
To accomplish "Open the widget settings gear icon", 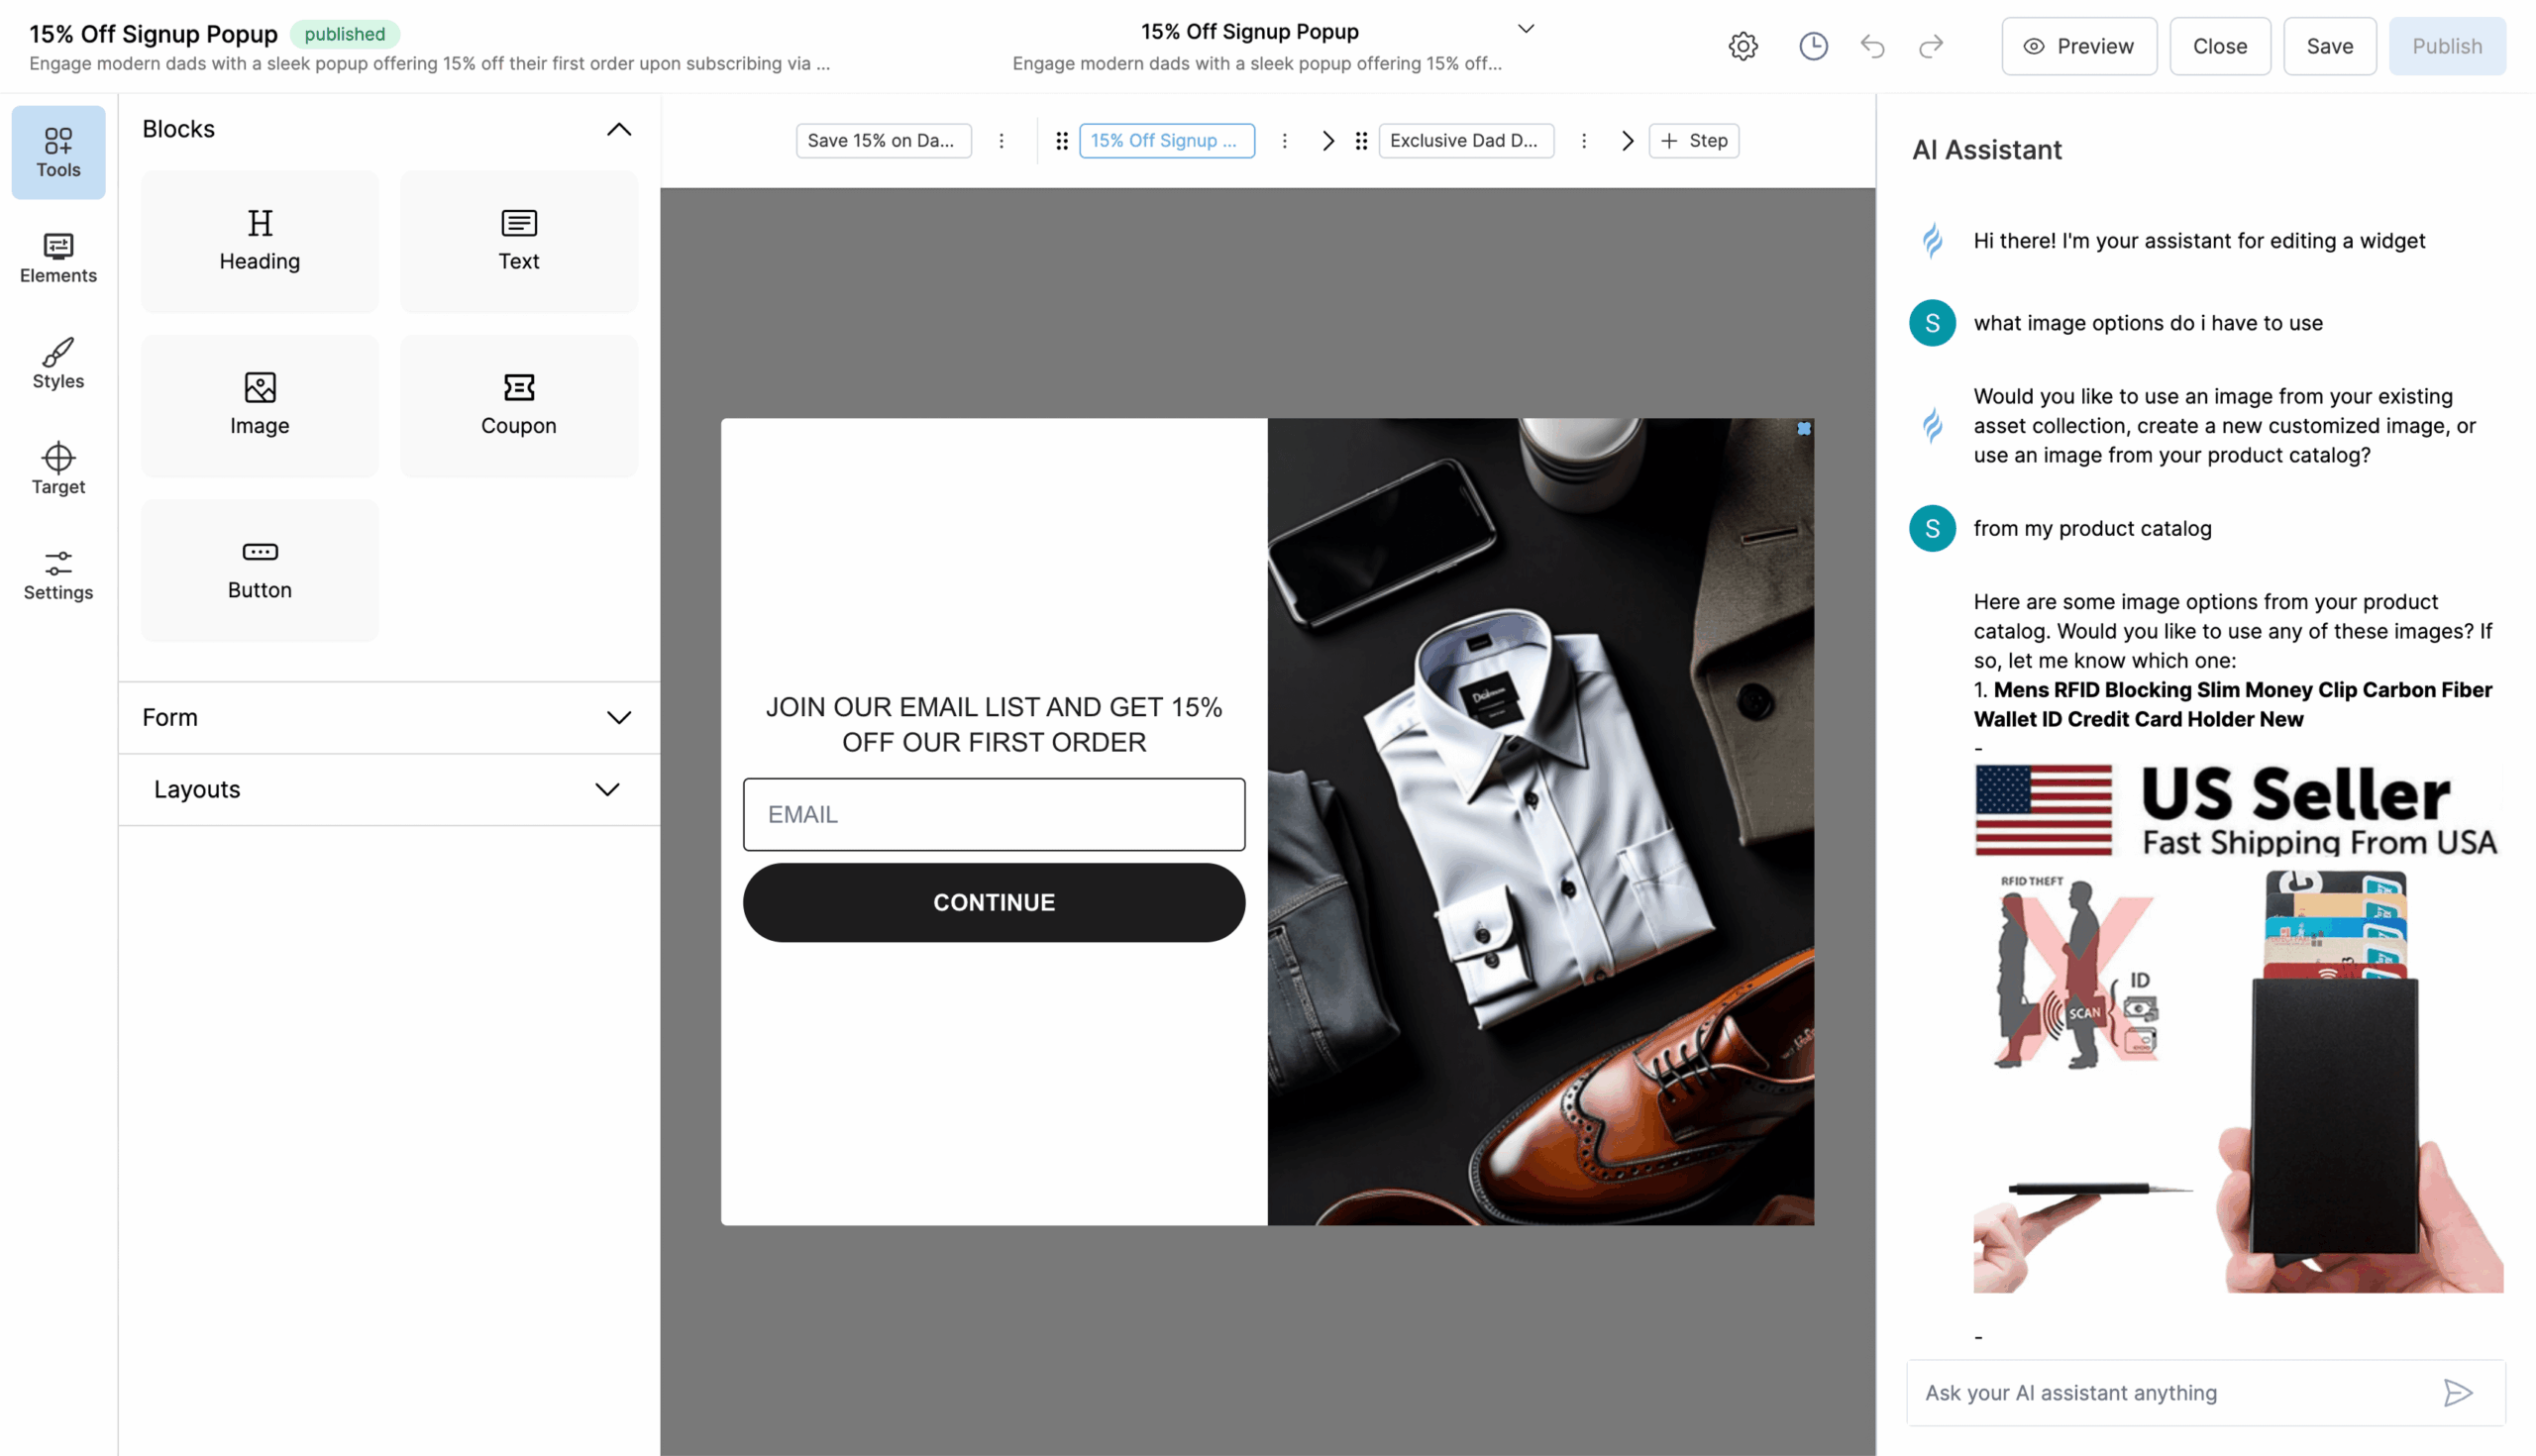I will (1742, 45).
